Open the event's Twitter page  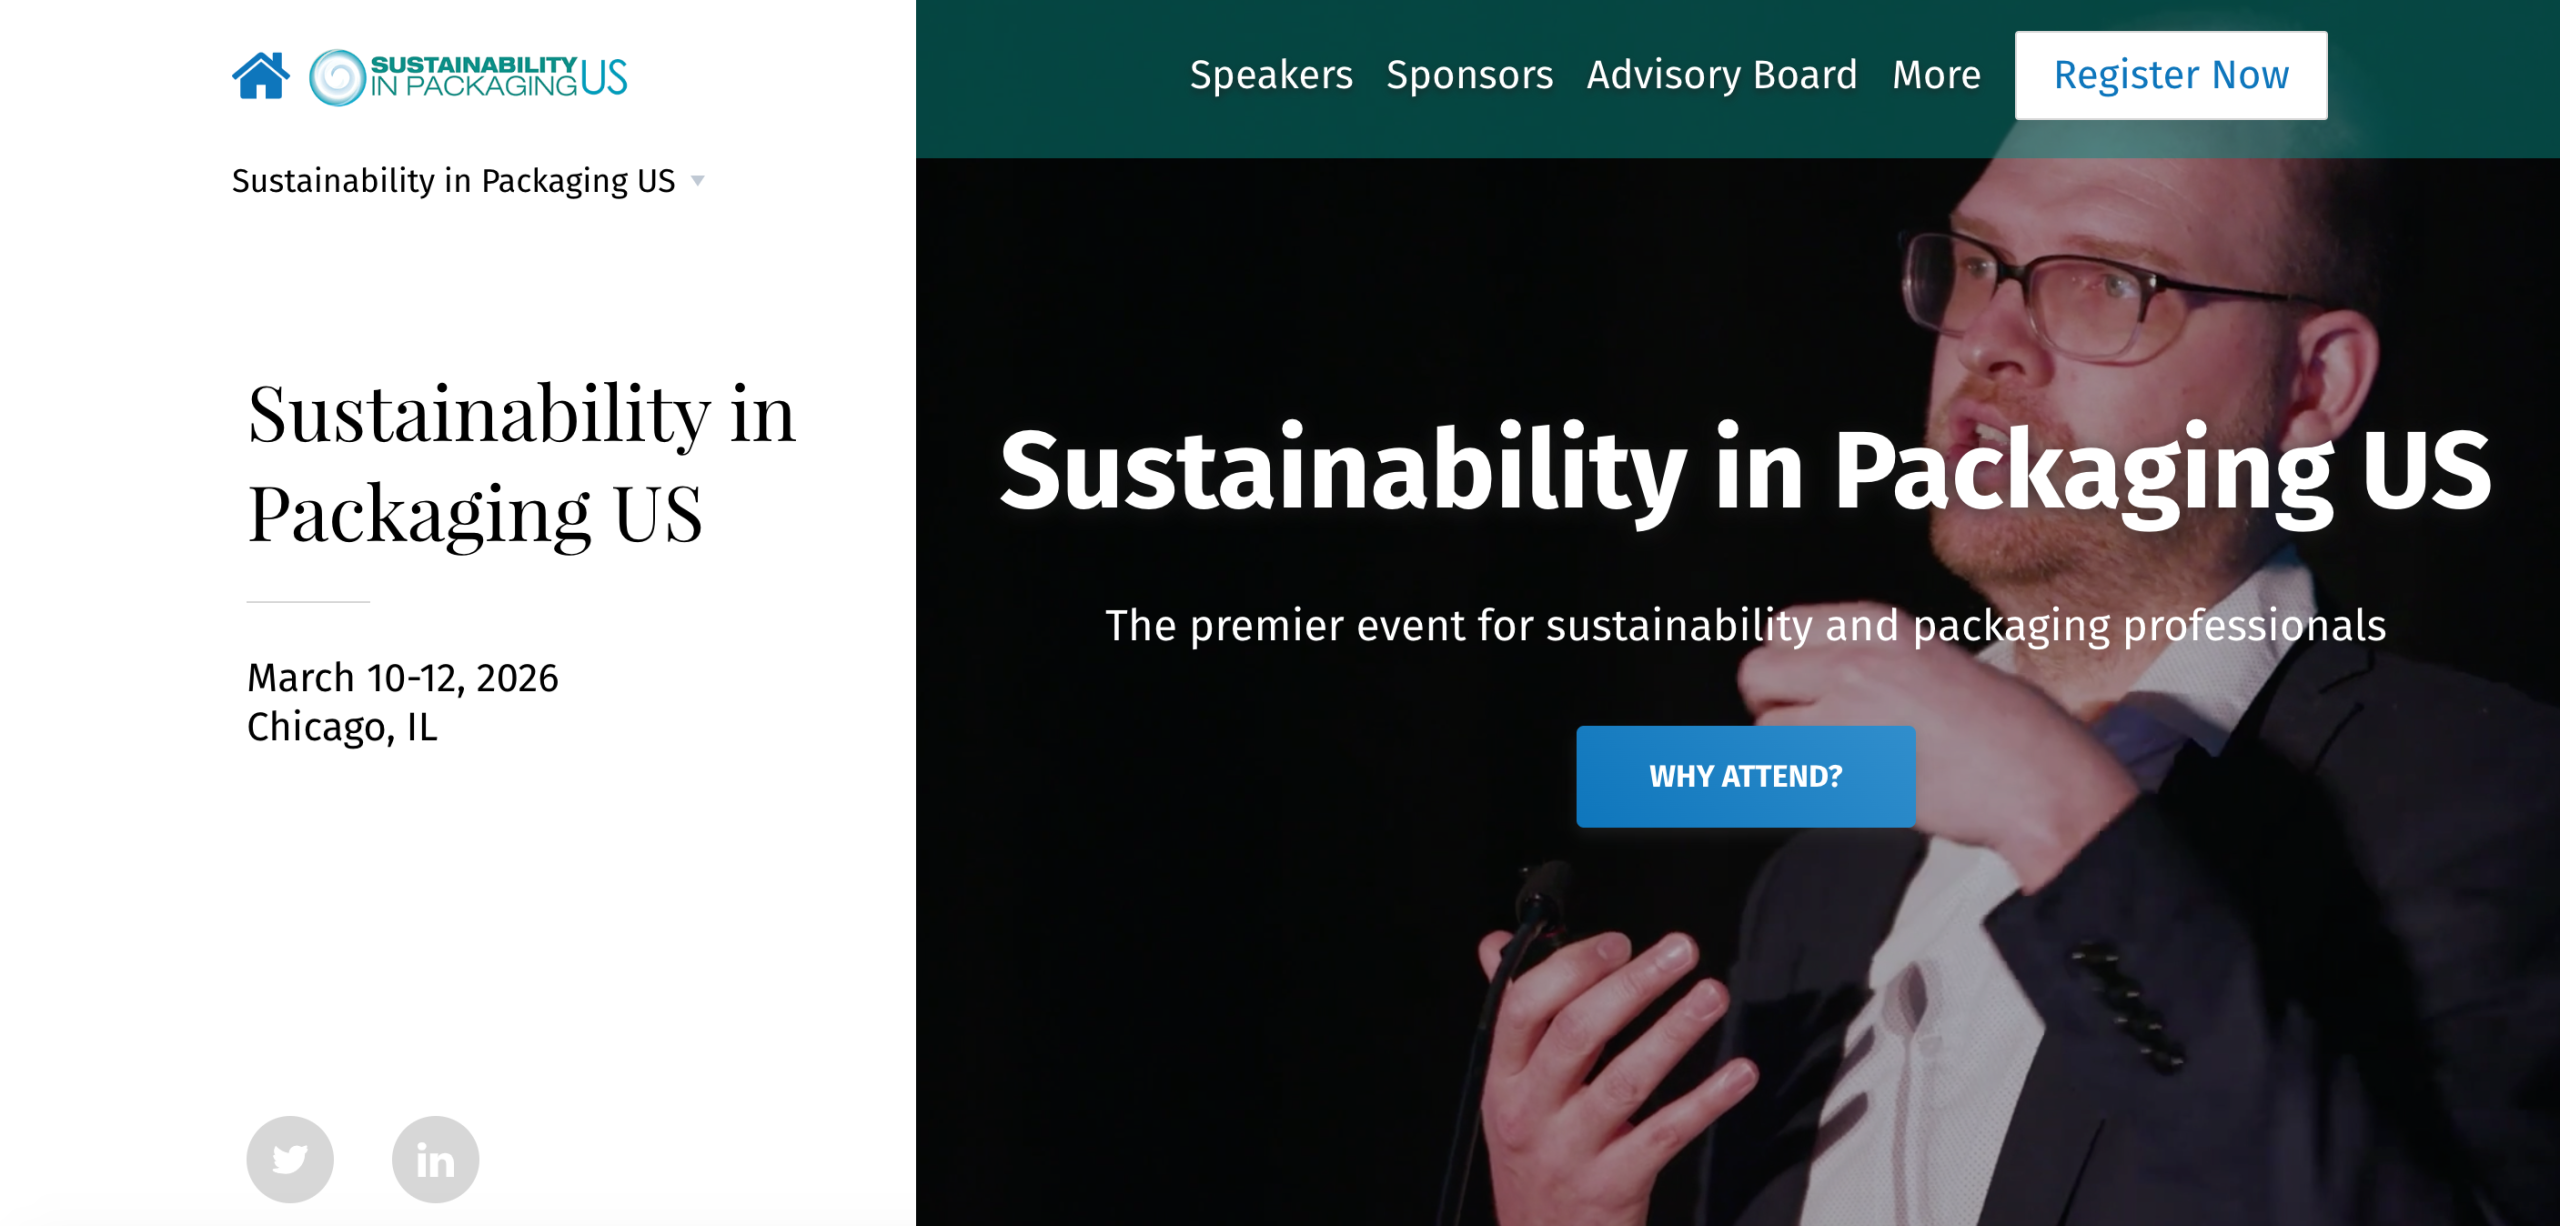tap(289, 1158)
